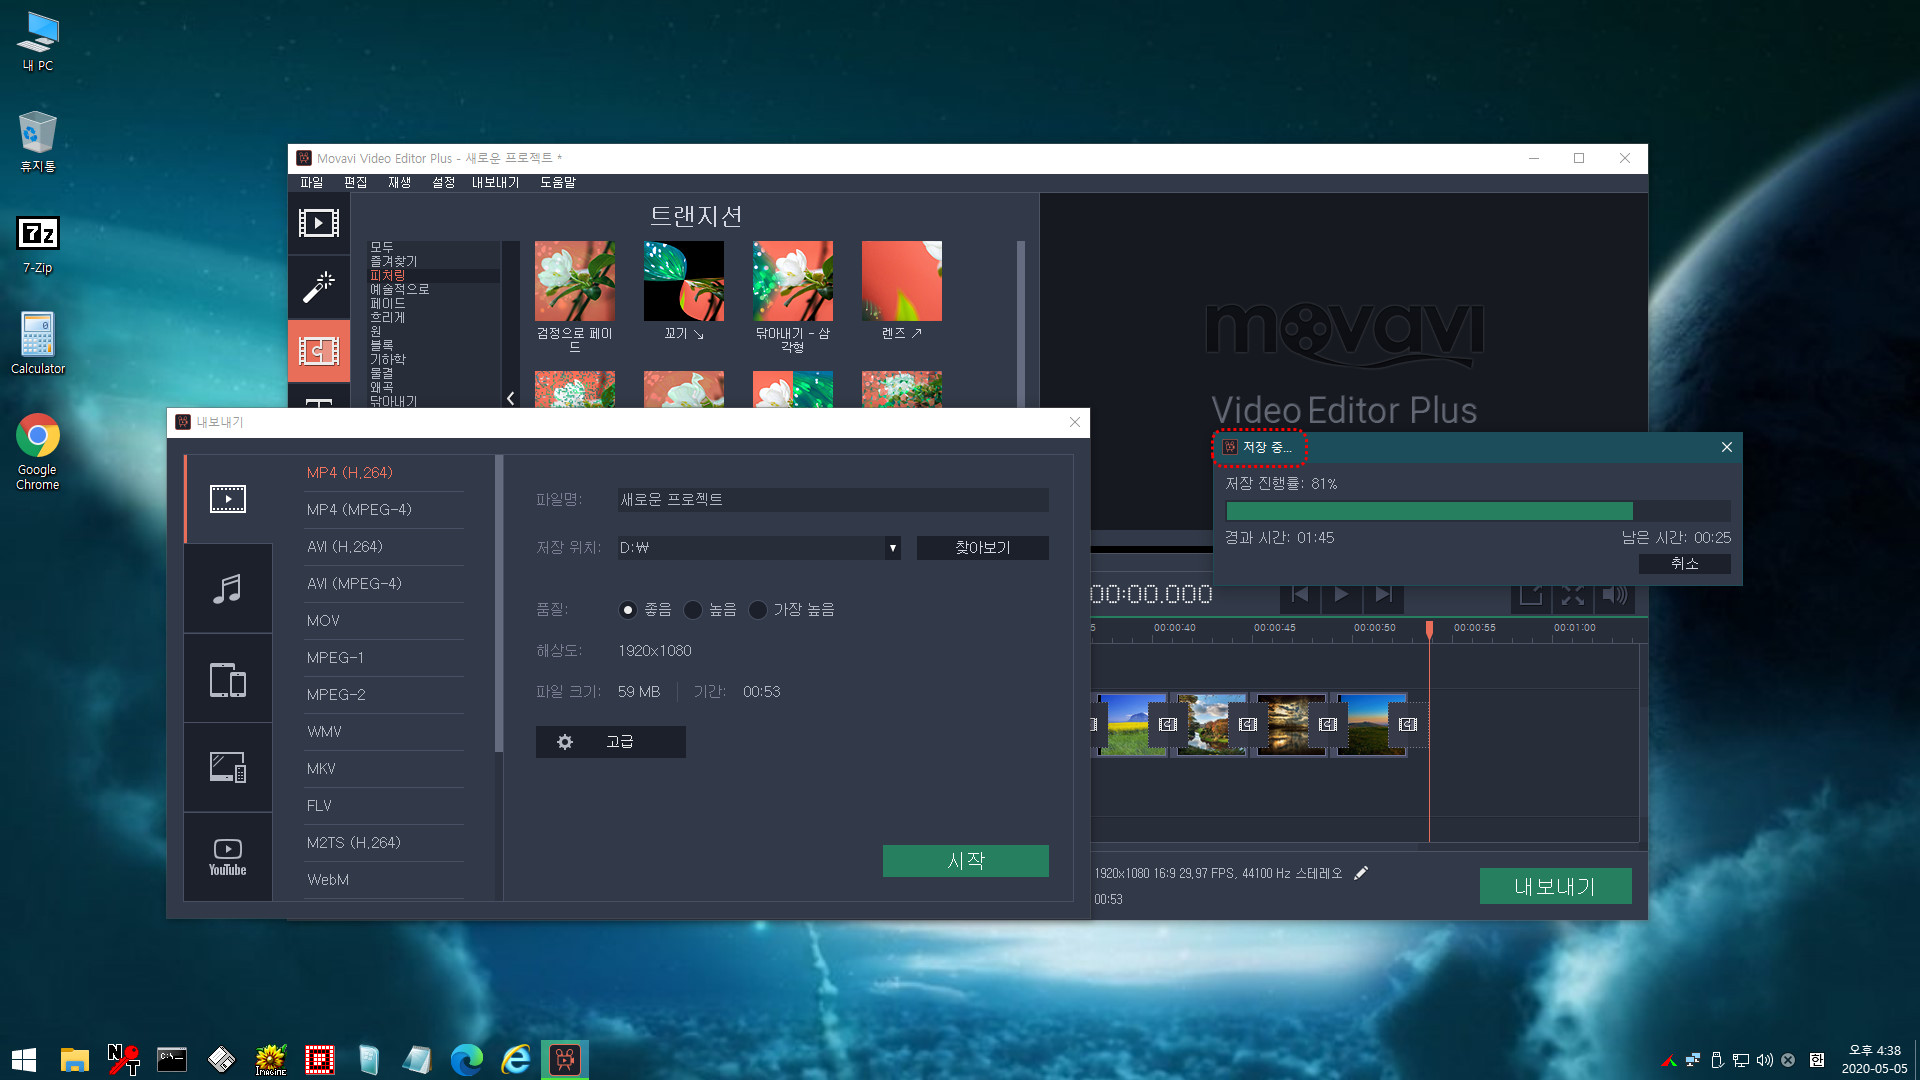This screenshot has width=1920, height=1080.
Task: Open the 파일 menu
Action: tap(312, 182)
